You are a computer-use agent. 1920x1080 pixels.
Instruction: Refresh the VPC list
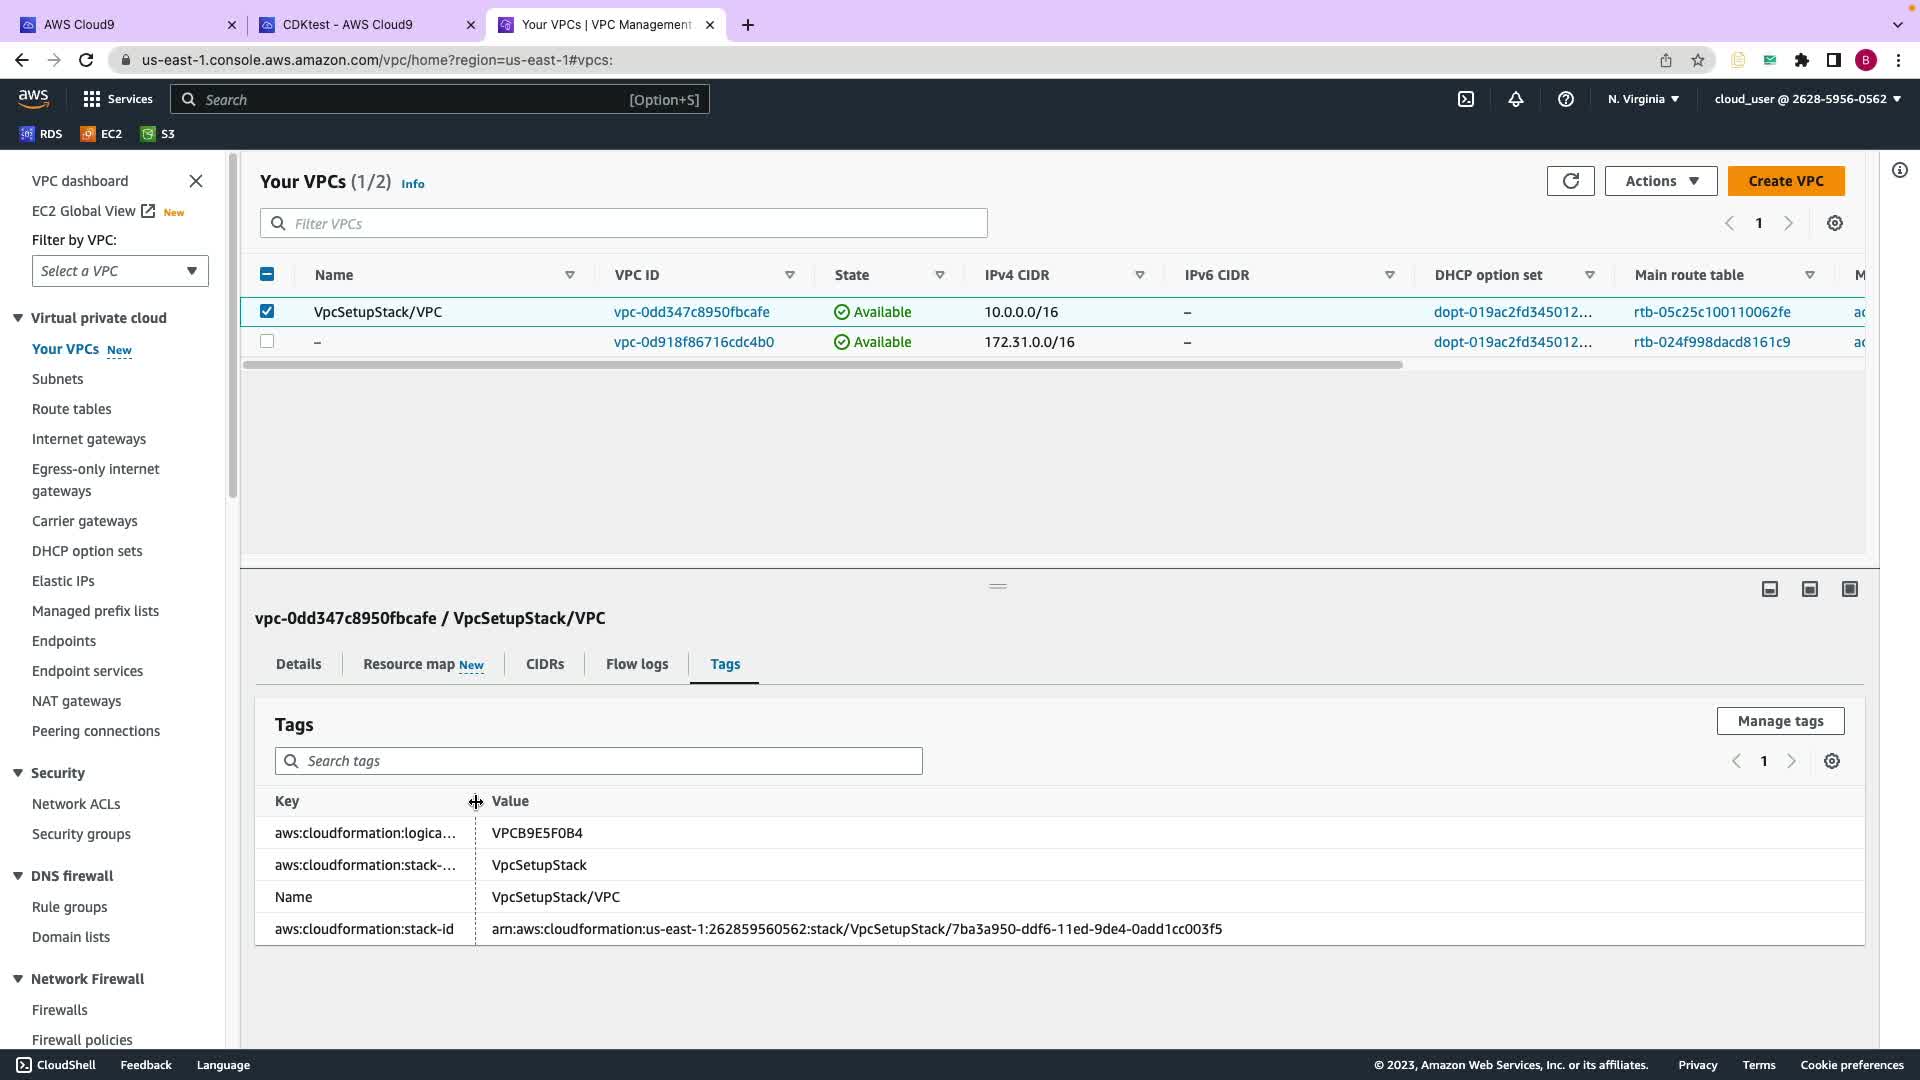click(1570, 181)
